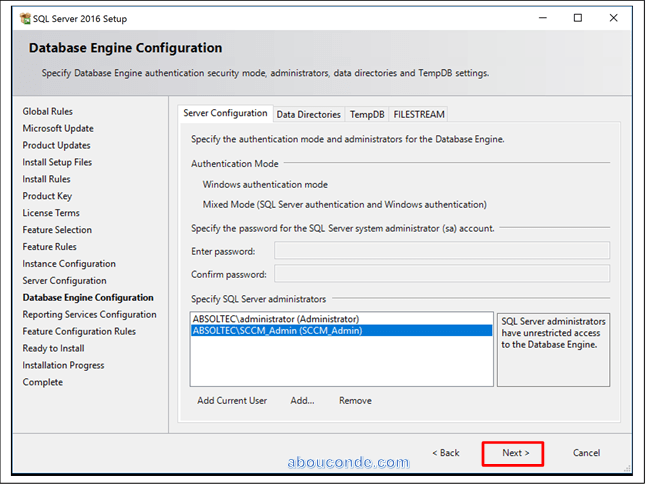
Task: Click the Add Current User button
Action: (232, 401)
